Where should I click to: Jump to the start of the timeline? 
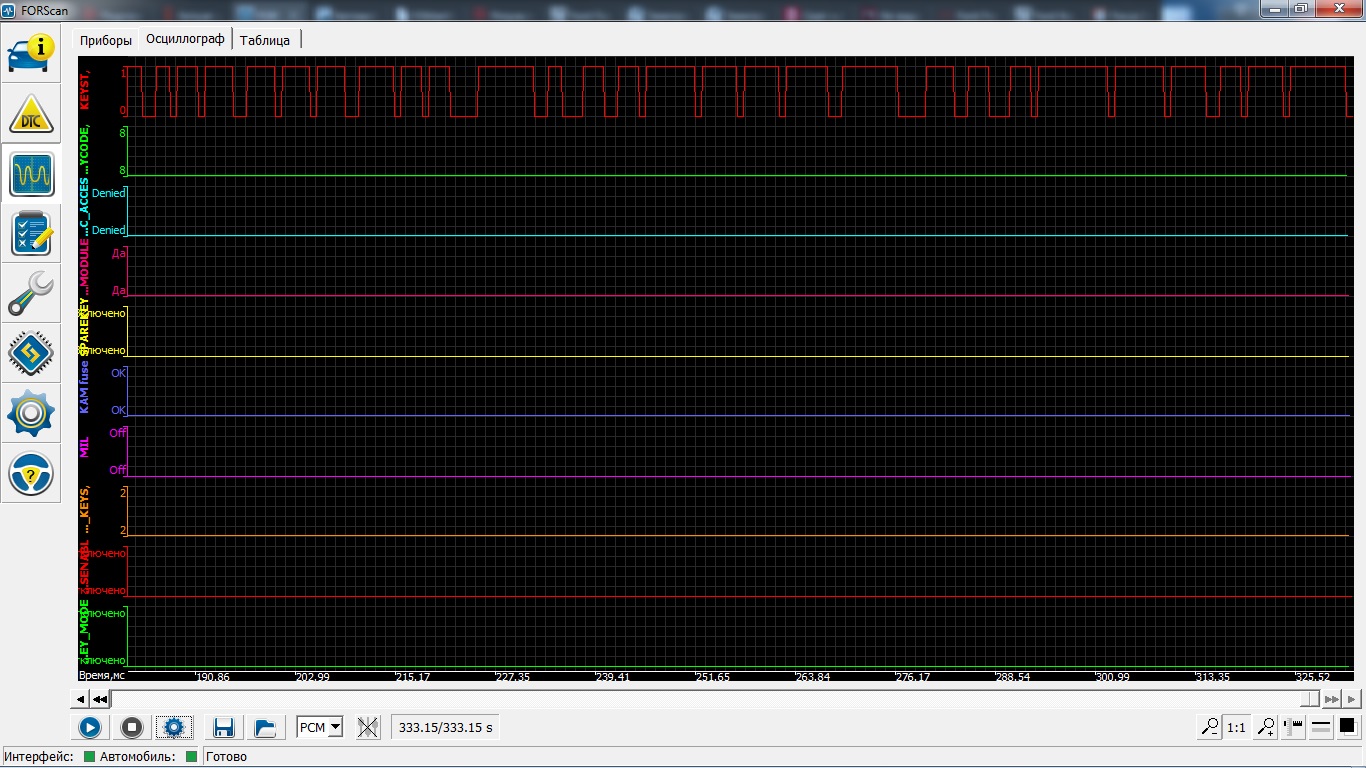click(100, 699)
